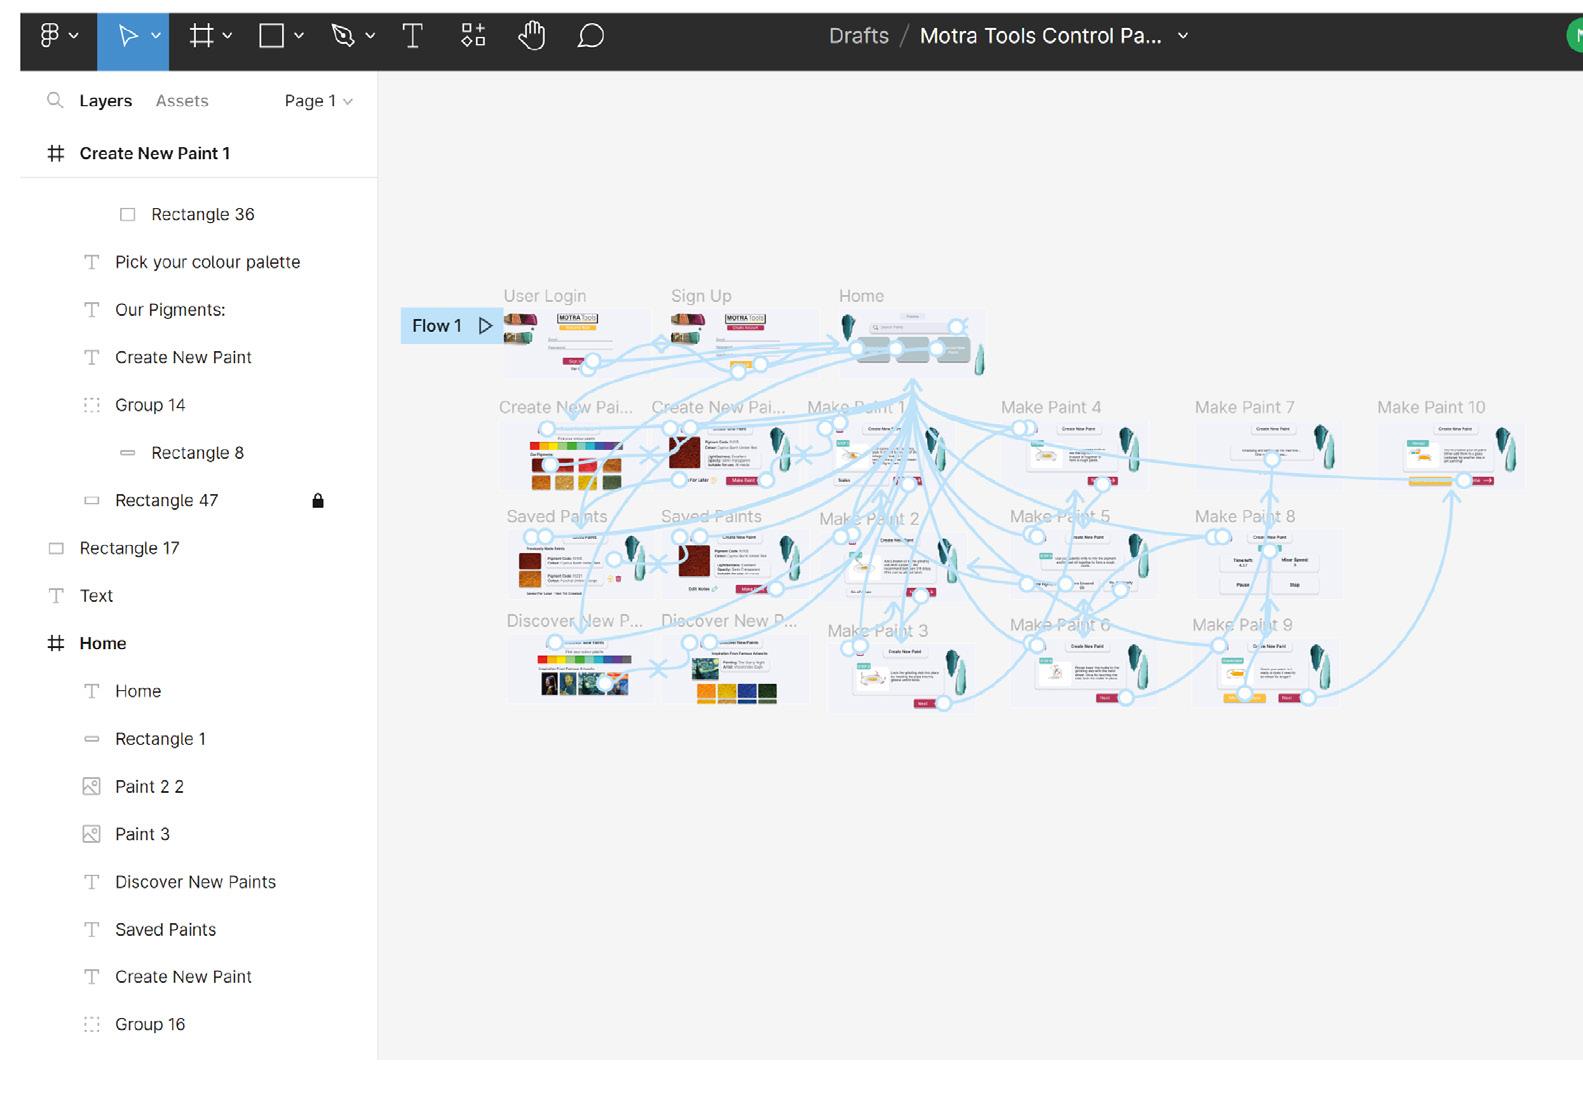Expand file name dropdown chevron
The width and height of the screenshot is (1583, 1105).
pos(1183,36)
